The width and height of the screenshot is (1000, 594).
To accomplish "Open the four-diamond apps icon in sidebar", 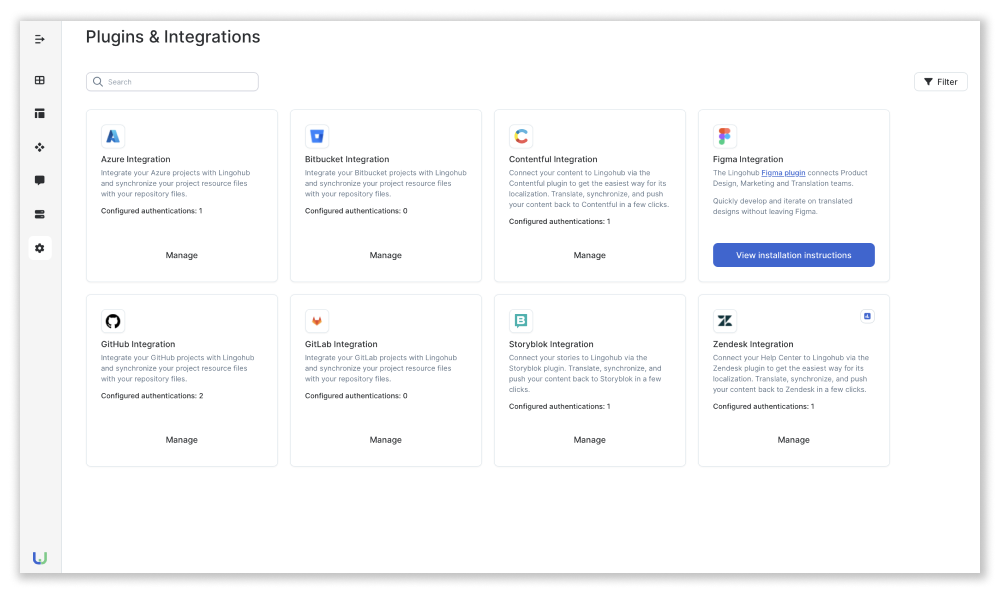I will coord(40,147).
